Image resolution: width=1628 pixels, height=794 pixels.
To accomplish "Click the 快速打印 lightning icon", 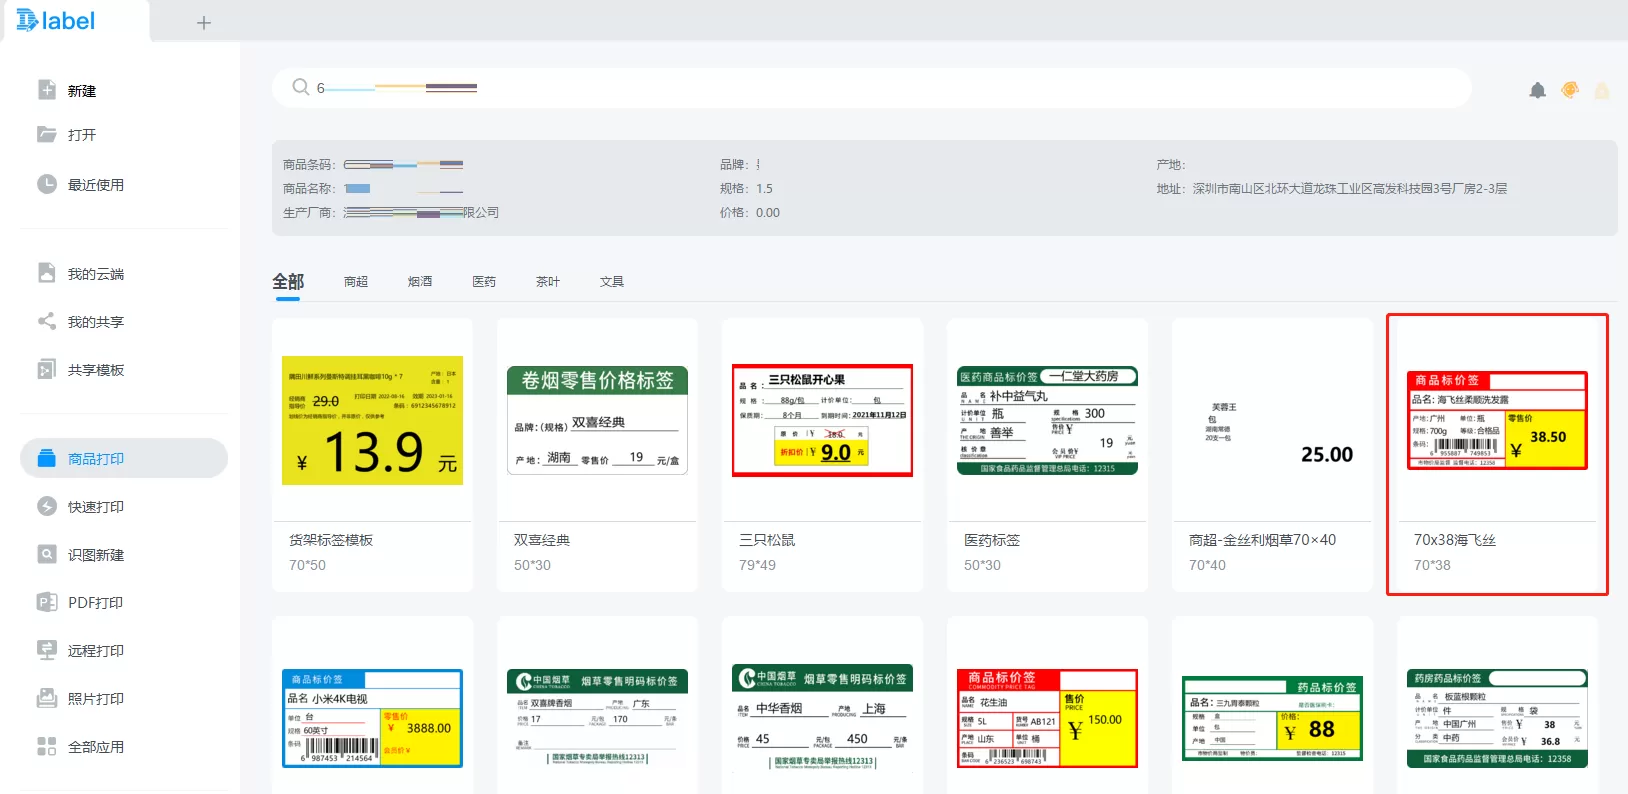I will [x=47, y=506].
